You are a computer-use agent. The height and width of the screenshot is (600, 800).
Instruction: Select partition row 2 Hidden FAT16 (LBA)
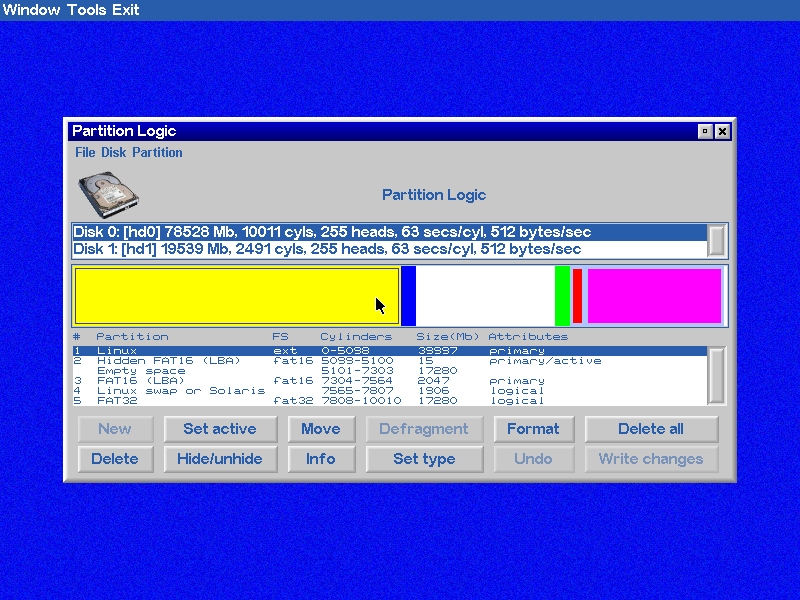[x=390, y=361]
